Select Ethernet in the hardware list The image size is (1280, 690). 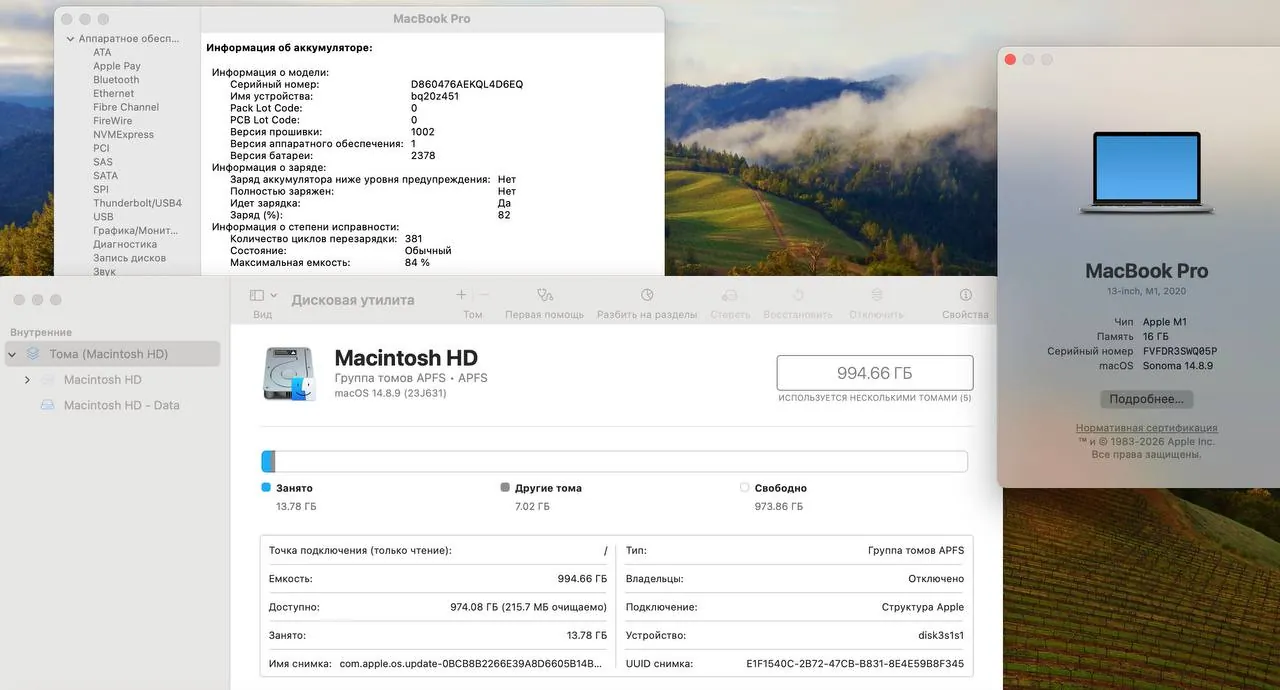(113, 94)
